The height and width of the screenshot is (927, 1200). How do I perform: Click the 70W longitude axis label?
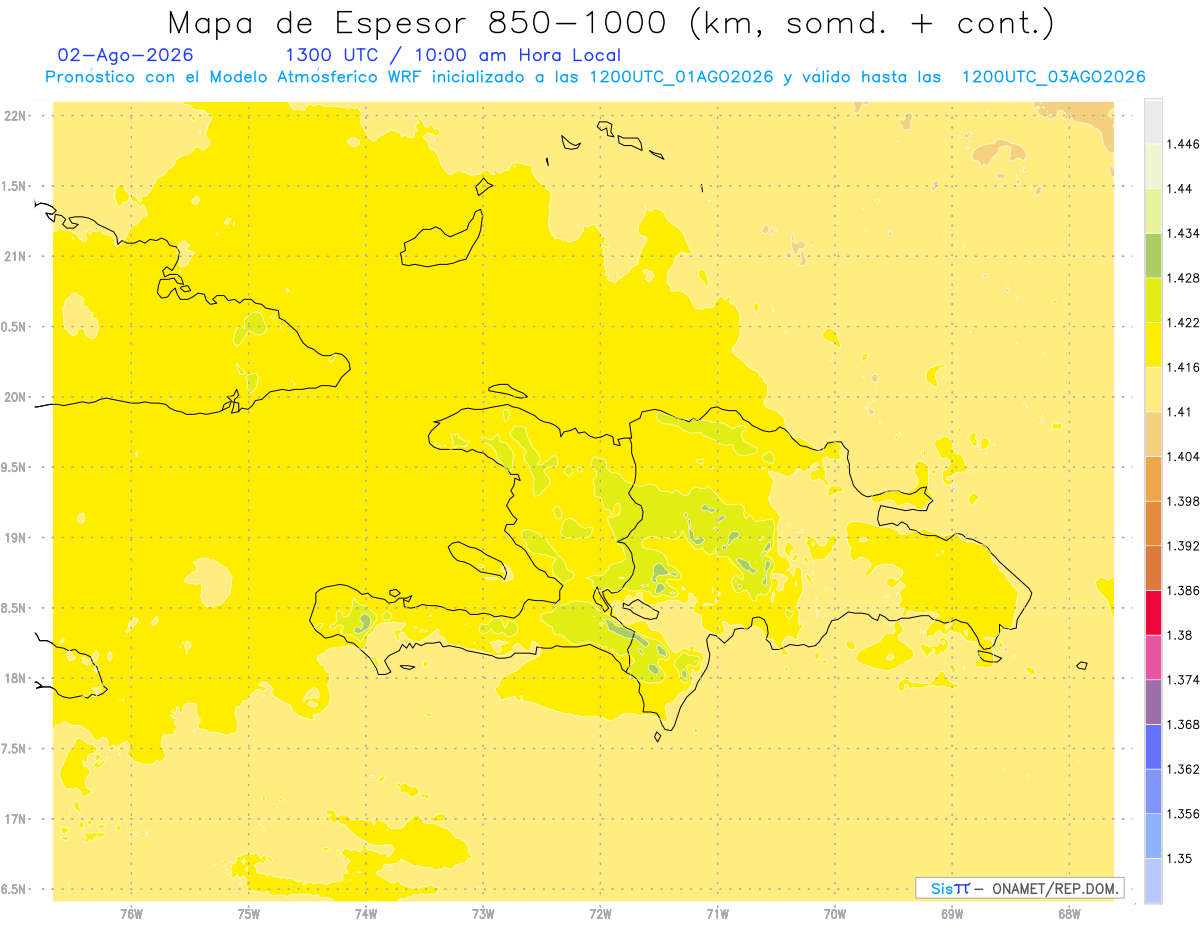[834, 913]
